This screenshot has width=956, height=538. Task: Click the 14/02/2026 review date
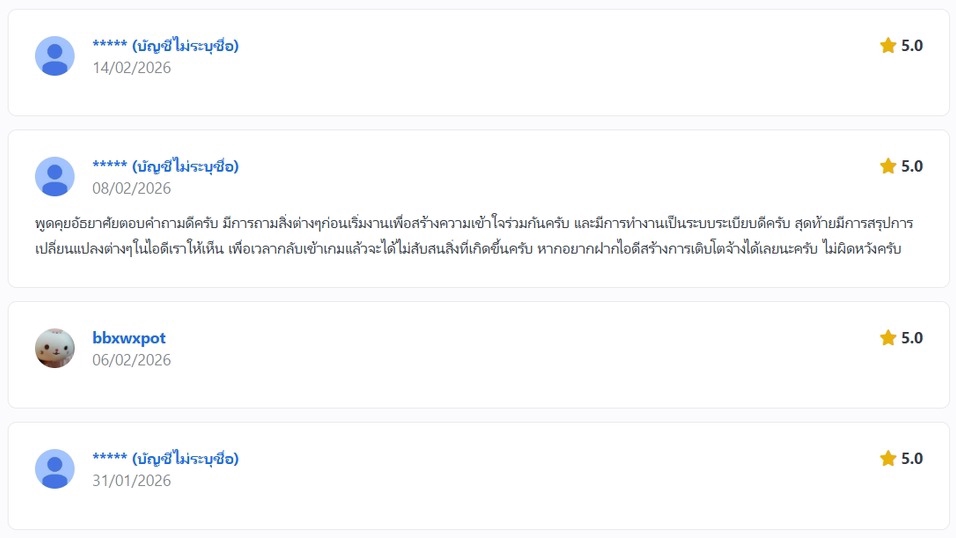(x=131, y=68)
